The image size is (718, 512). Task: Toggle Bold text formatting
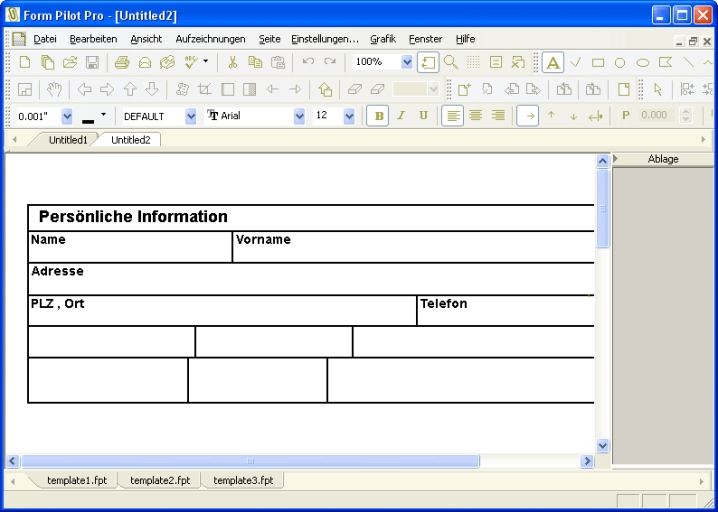pos(380,116)
